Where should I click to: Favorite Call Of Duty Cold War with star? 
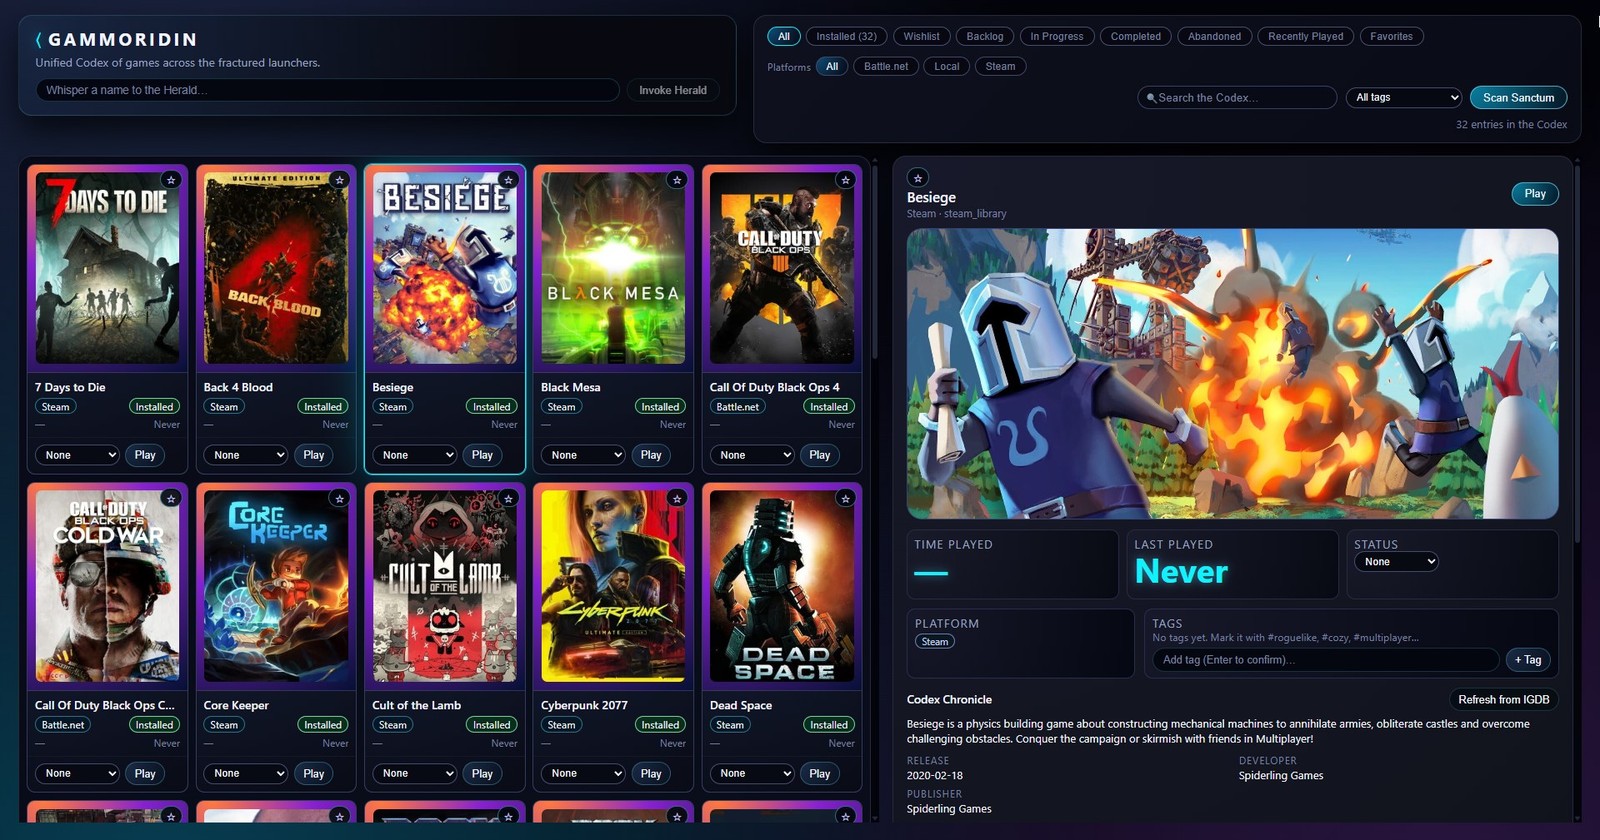[x=171, y=498]
